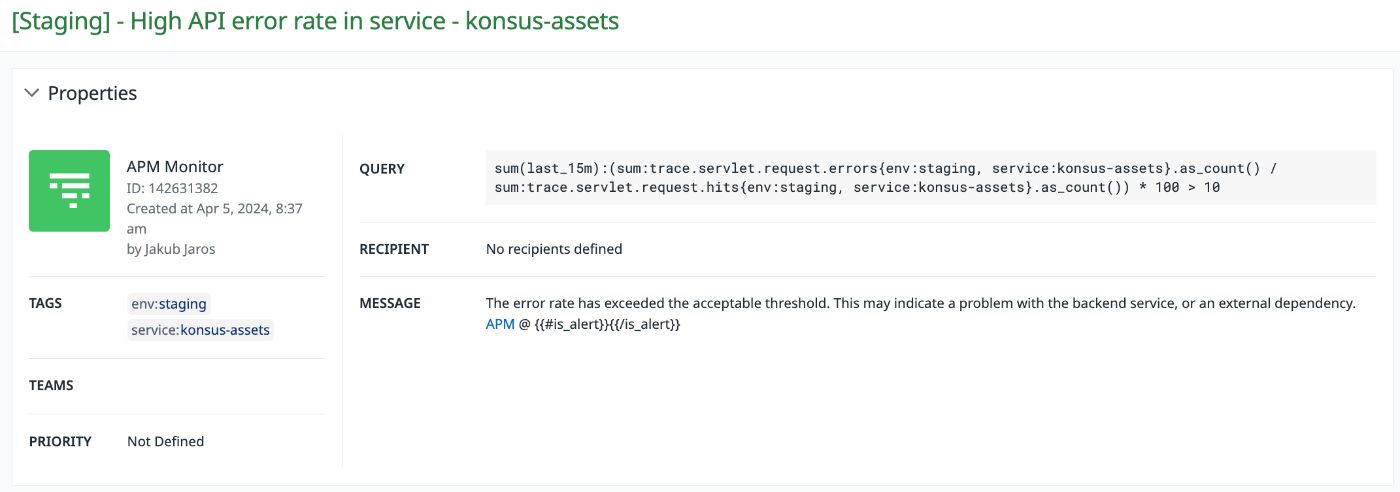Select the service:konsus-assets tag
This screenshot has width=1400, height=492.
[200, 329]
